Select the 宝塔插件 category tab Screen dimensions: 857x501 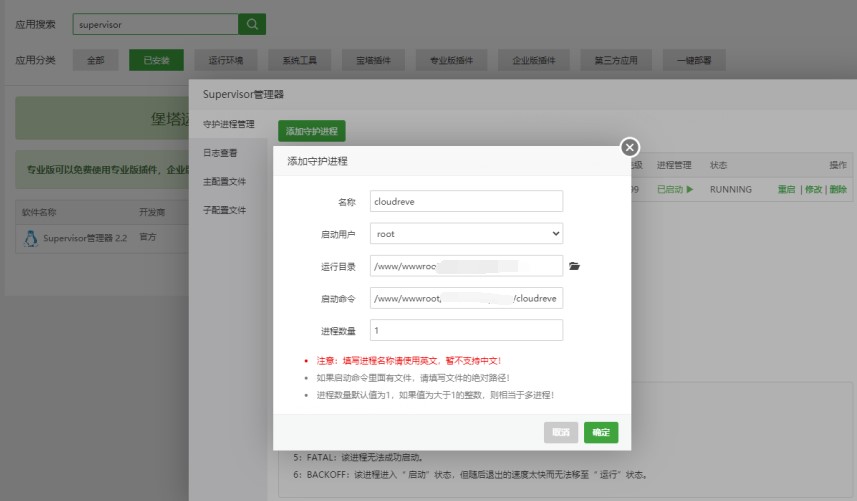coord(373,60)
